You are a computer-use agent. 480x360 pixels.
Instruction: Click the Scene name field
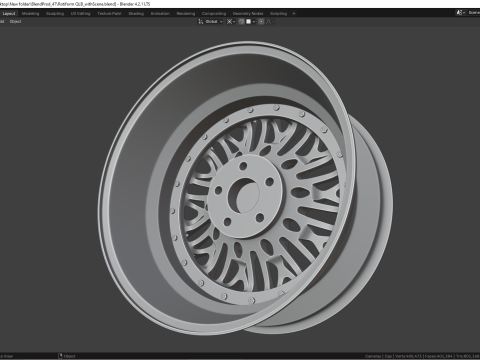point(473,13)
